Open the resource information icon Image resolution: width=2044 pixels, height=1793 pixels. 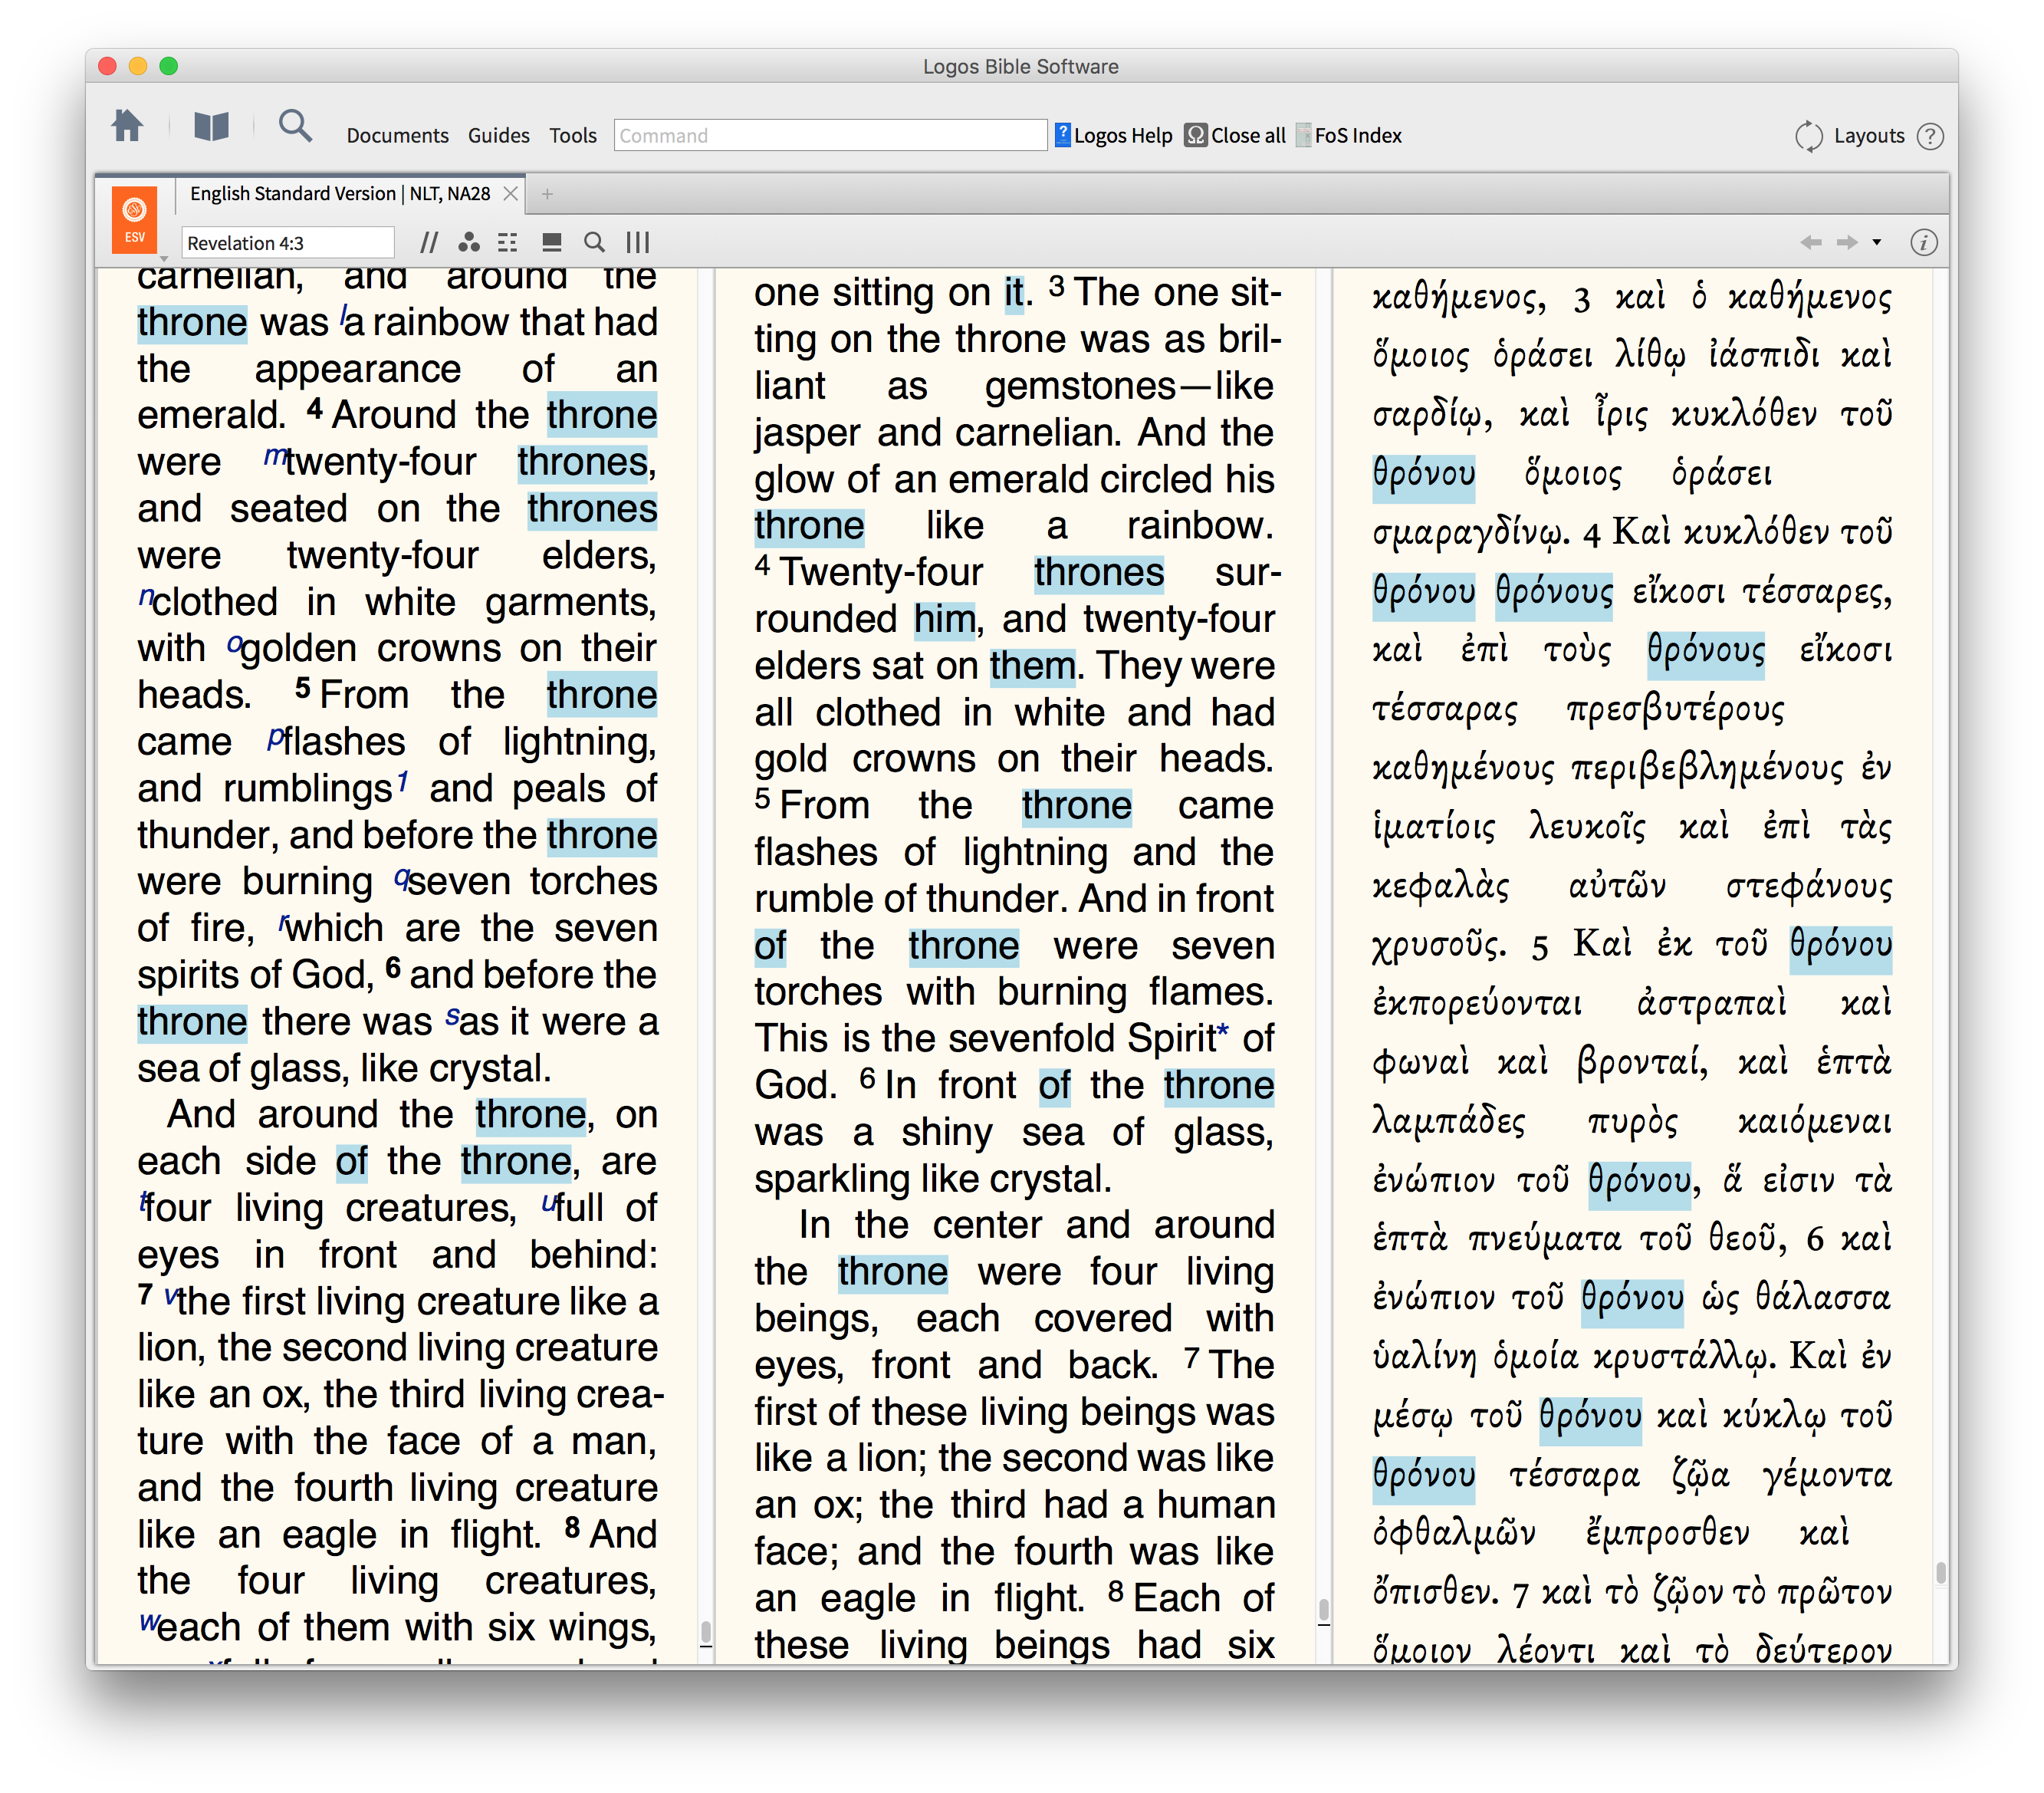click(x=1923, y=243)
